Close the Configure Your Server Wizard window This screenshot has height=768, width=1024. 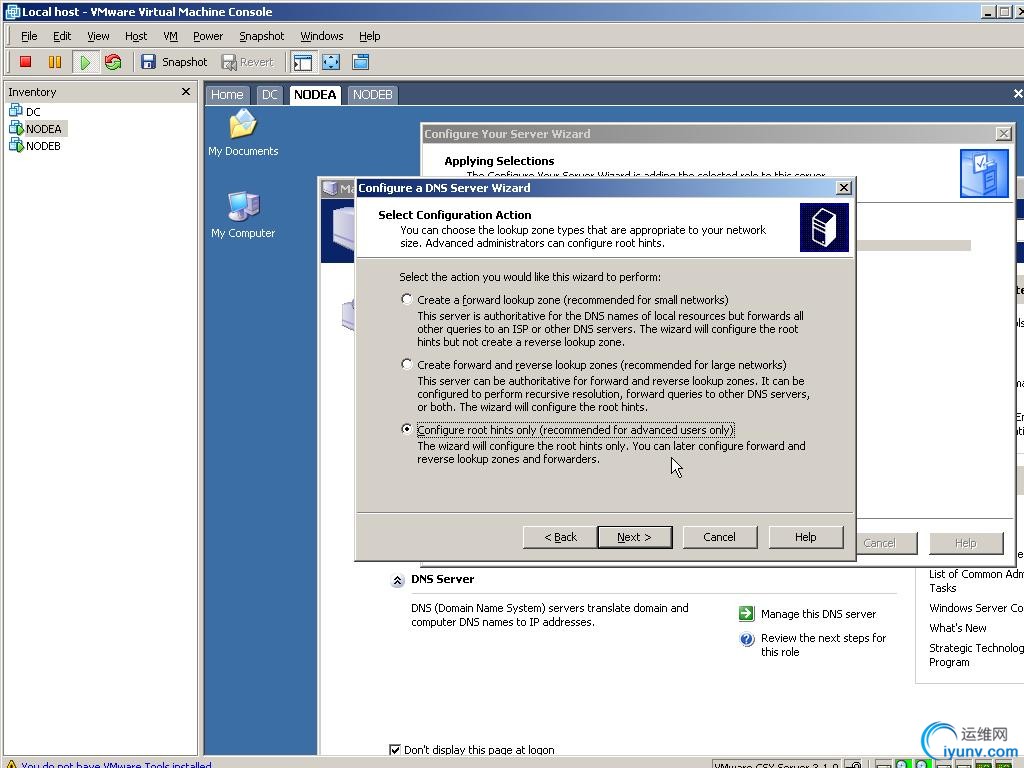pos(1004,133)
